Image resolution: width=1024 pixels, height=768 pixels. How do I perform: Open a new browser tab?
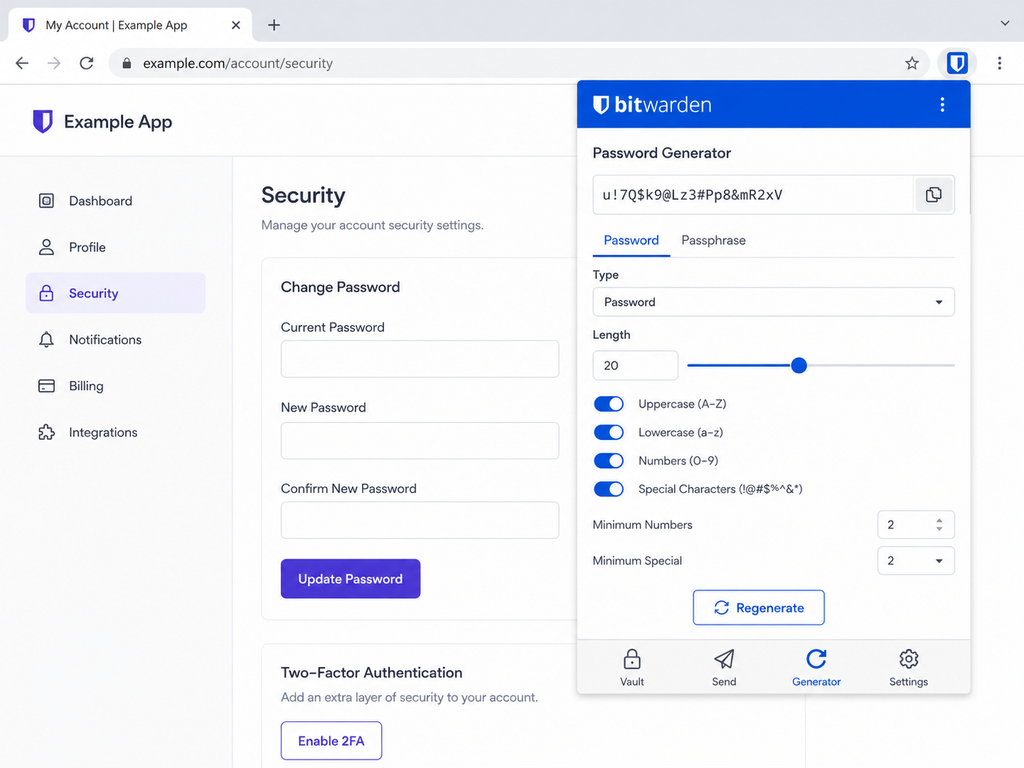[x=274, y=25]
